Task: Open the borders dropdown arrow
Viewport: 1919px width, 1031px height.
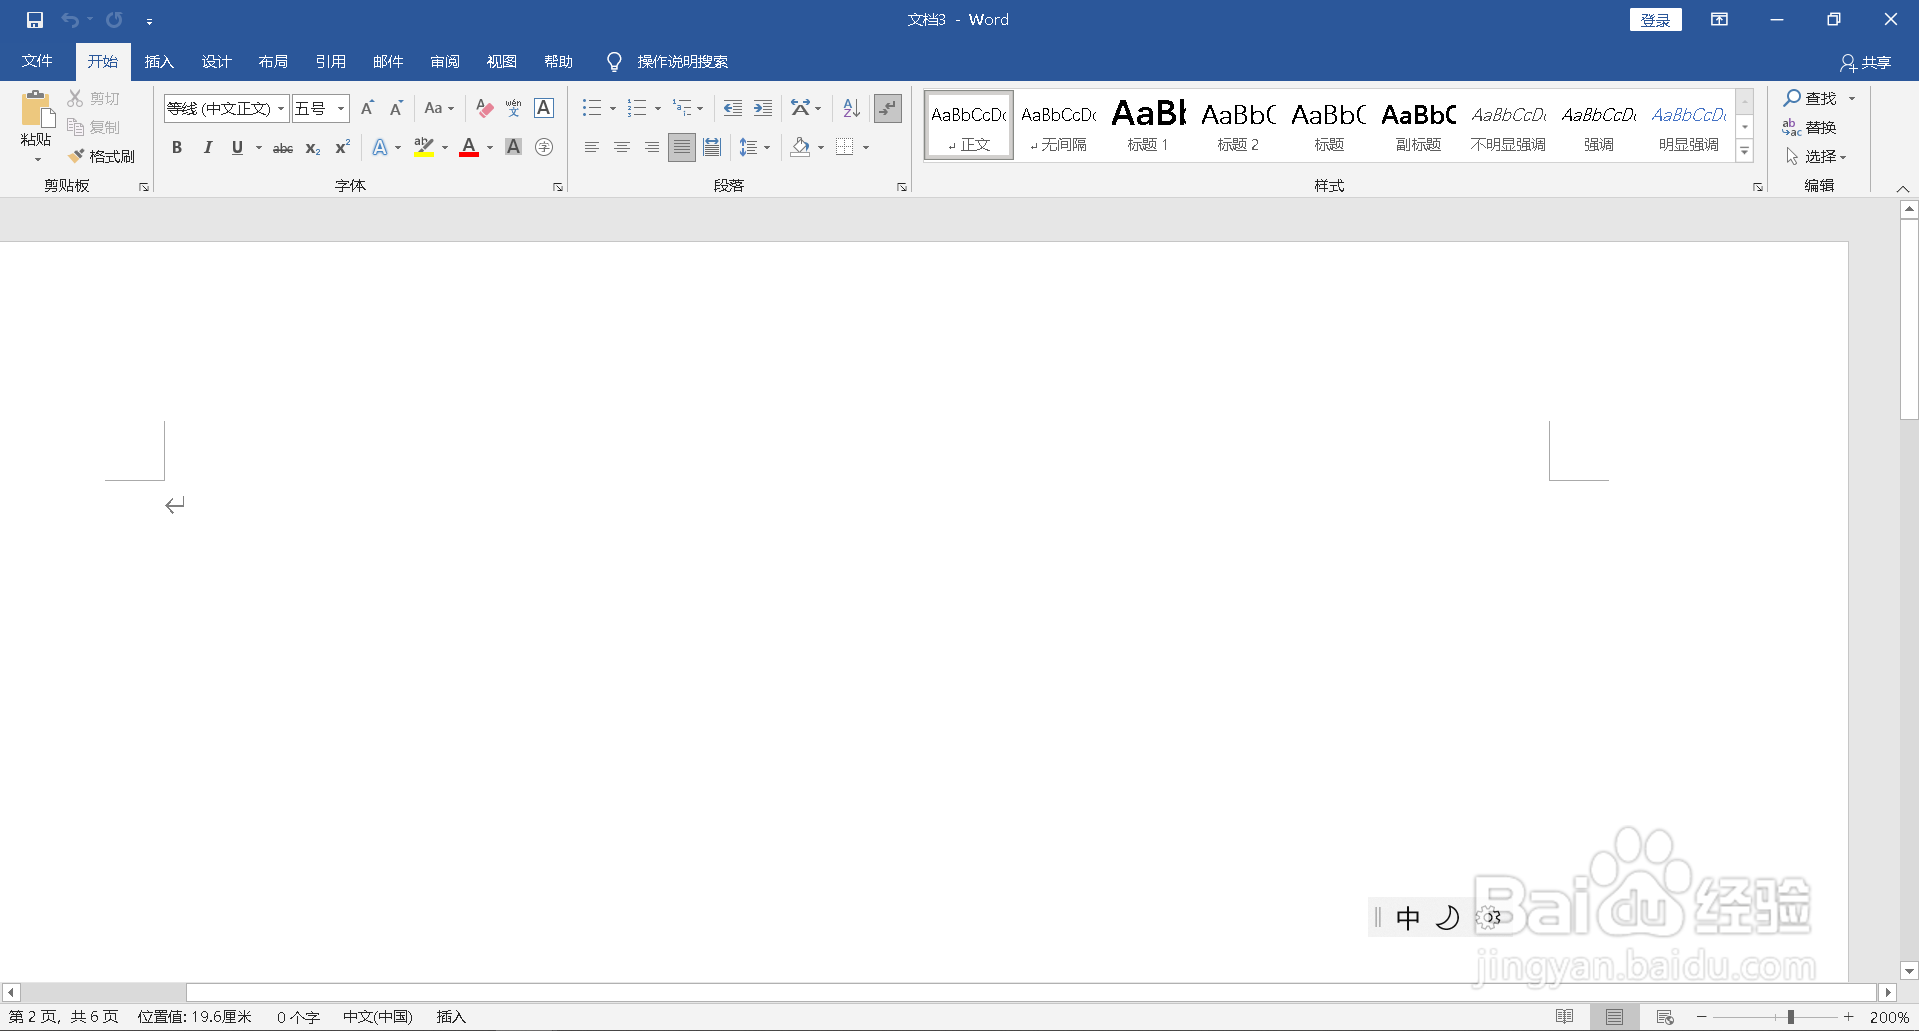Action: pos(866,147)
